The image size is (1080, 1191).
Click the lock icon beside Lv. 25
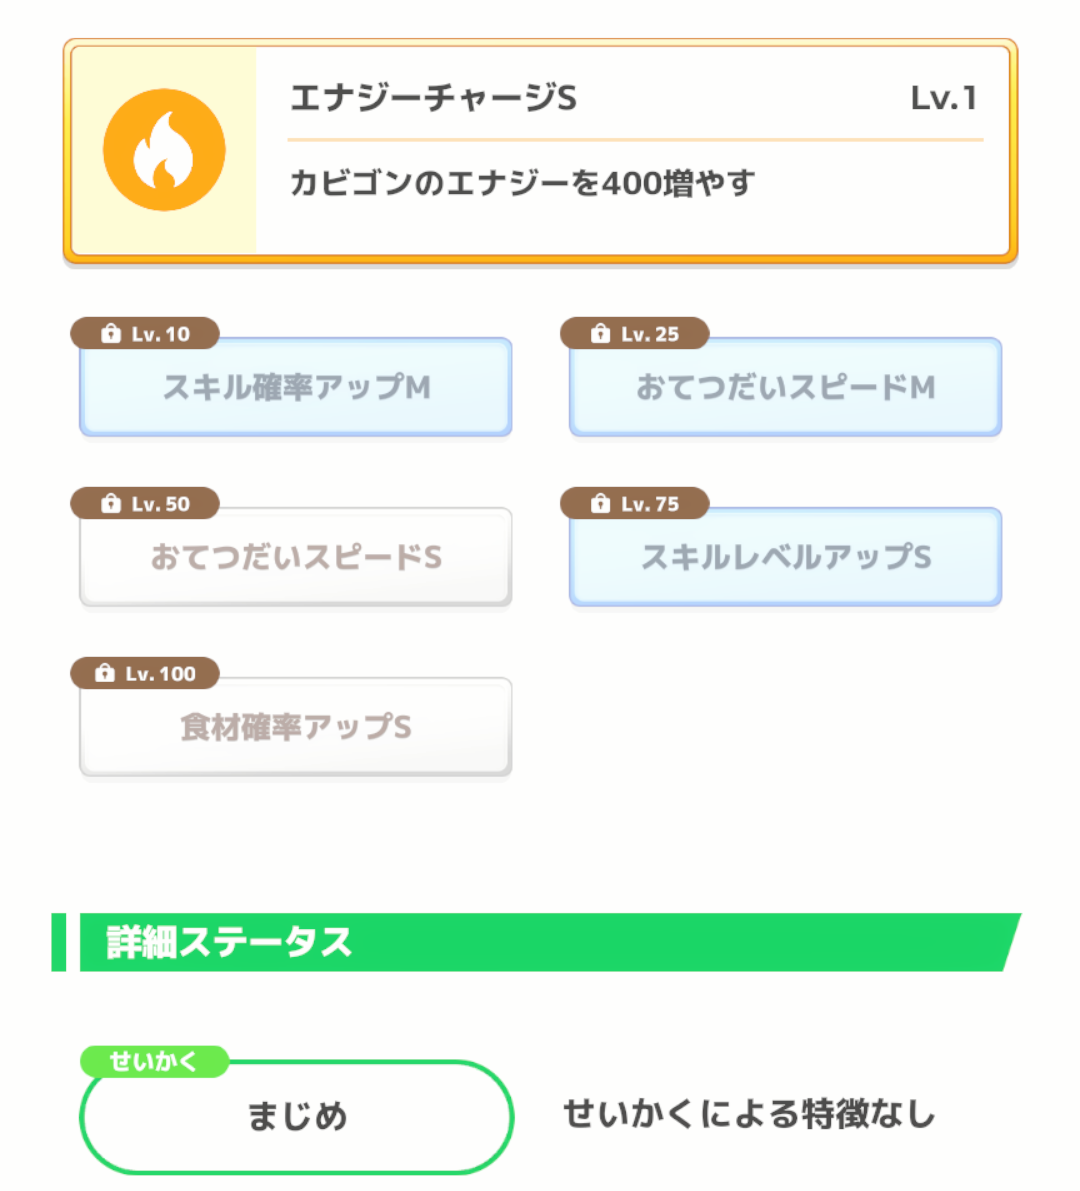600,334
